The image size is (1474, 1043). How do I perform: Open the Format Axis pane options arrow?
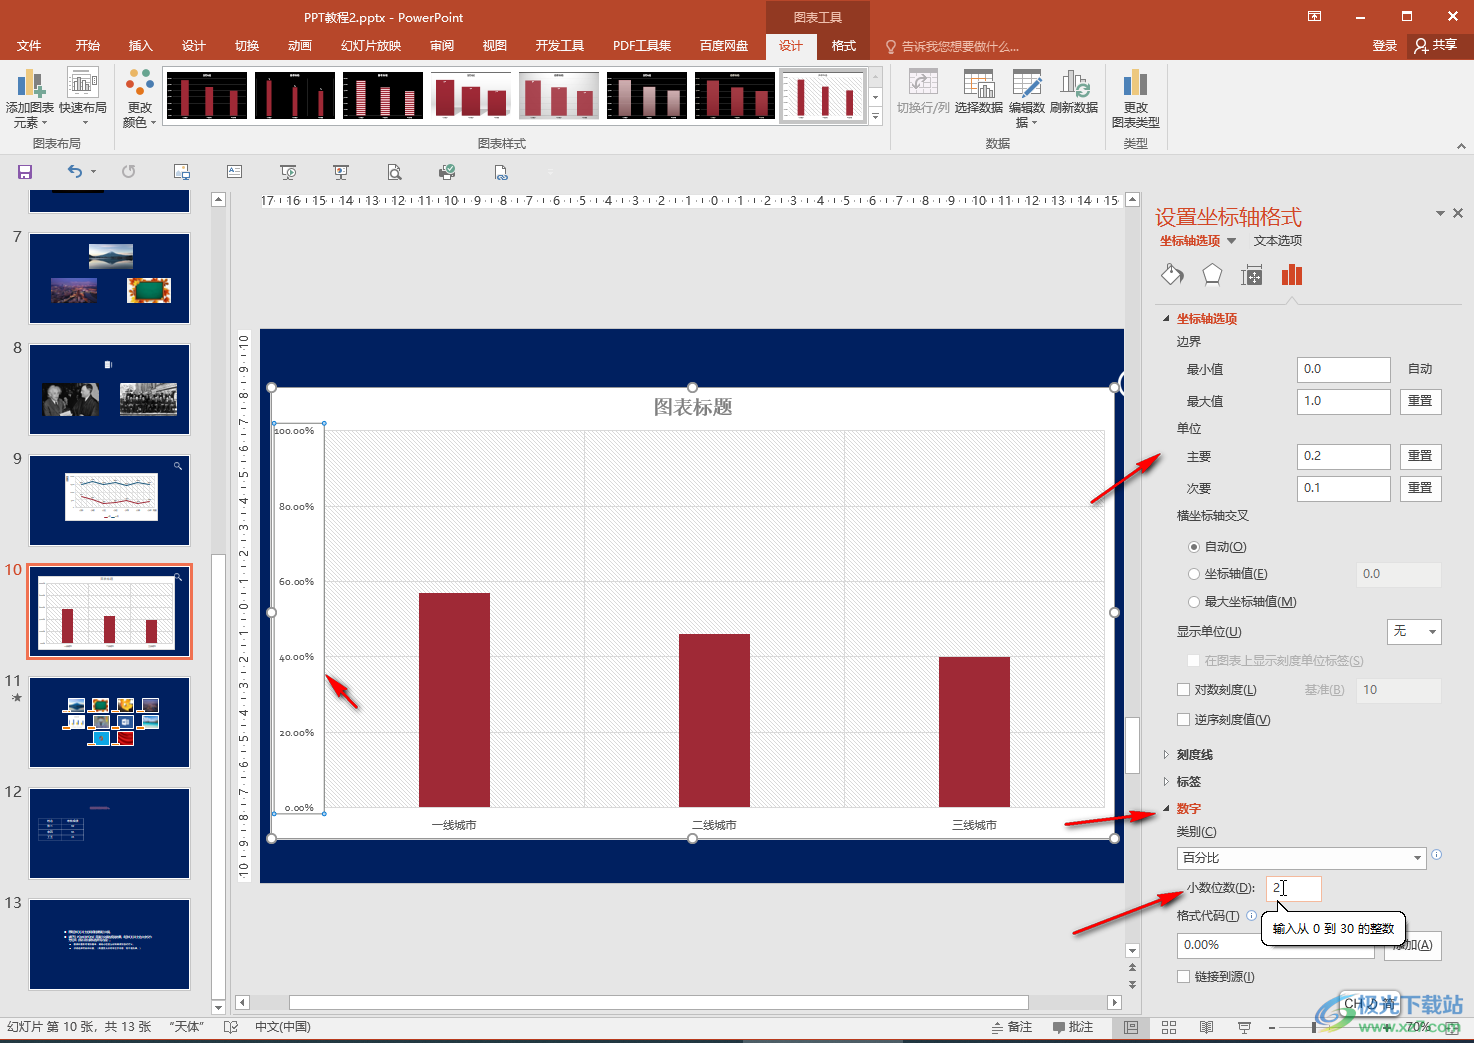coord(1440,213)
